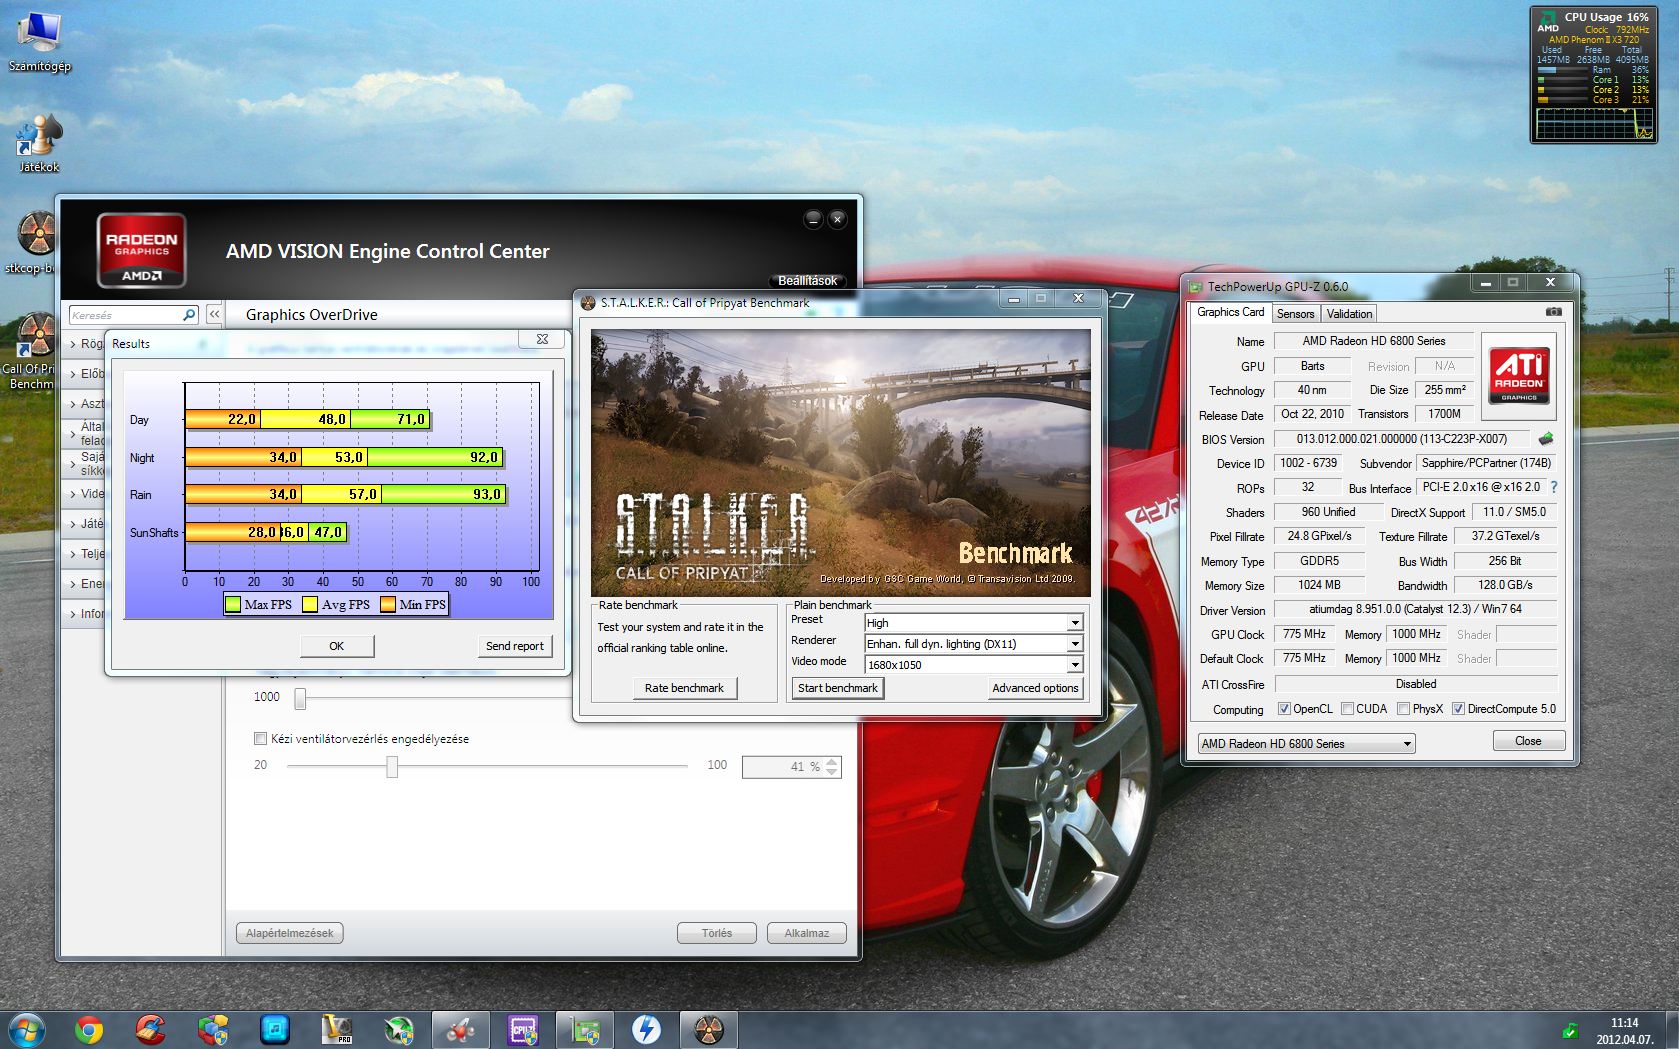Toggle the DirectCompute 5.0 checkbox
This screenshot has height=1049, width=1679.
[1458, 709]
